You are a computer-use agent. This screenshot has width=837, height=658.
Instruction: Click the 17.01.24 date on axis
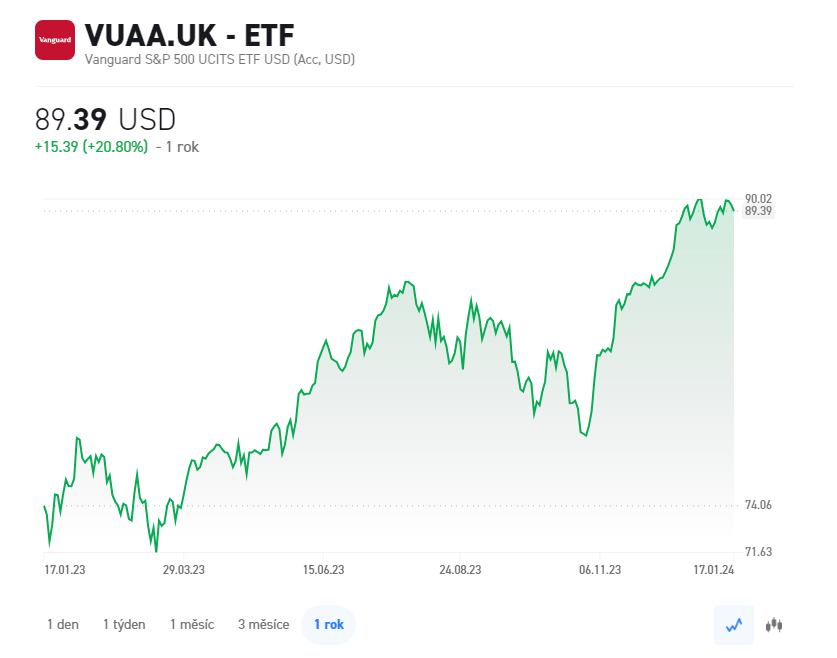714,569
